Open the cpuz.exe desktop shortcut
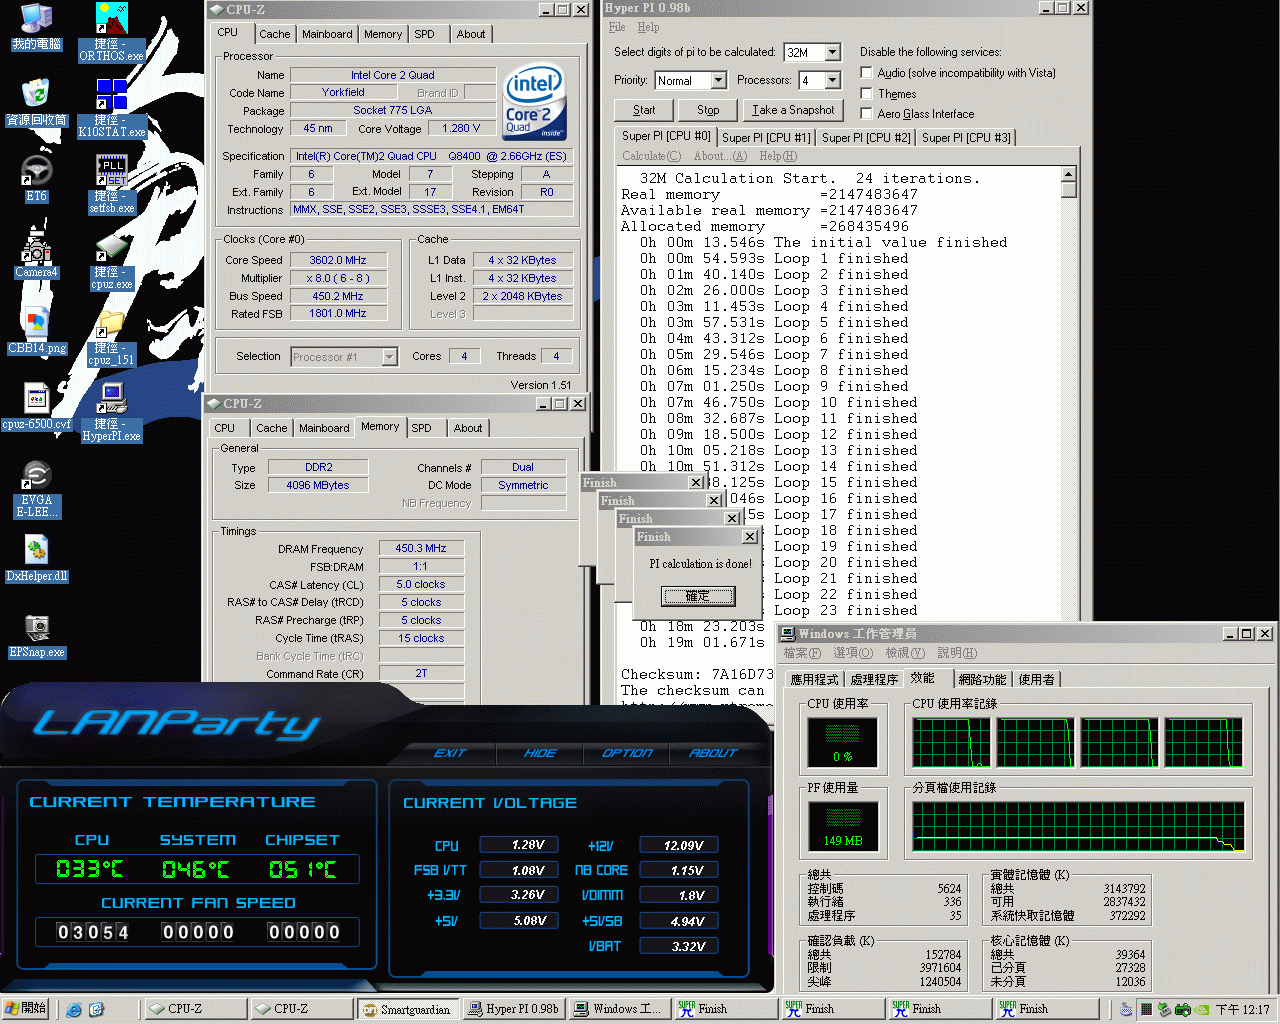Screen dimensions: 1280x1024 pyautogui.click(x=111, y=260)
